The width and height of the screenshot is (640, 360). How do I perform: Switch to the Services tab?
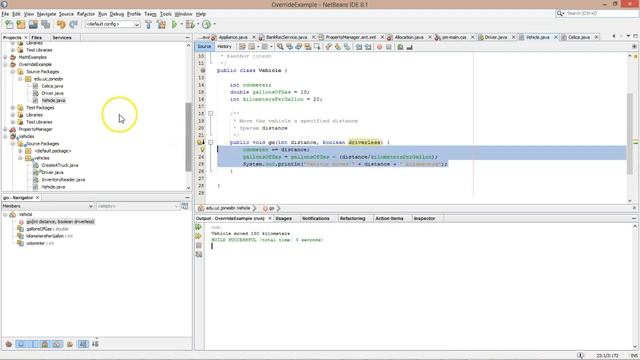pos(62,38)
